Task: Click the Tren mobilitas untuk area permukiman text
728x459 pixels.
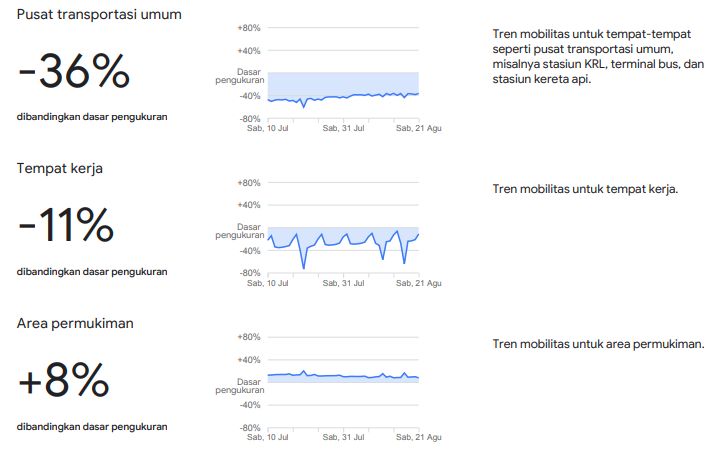Action: (x=598, y=344)
